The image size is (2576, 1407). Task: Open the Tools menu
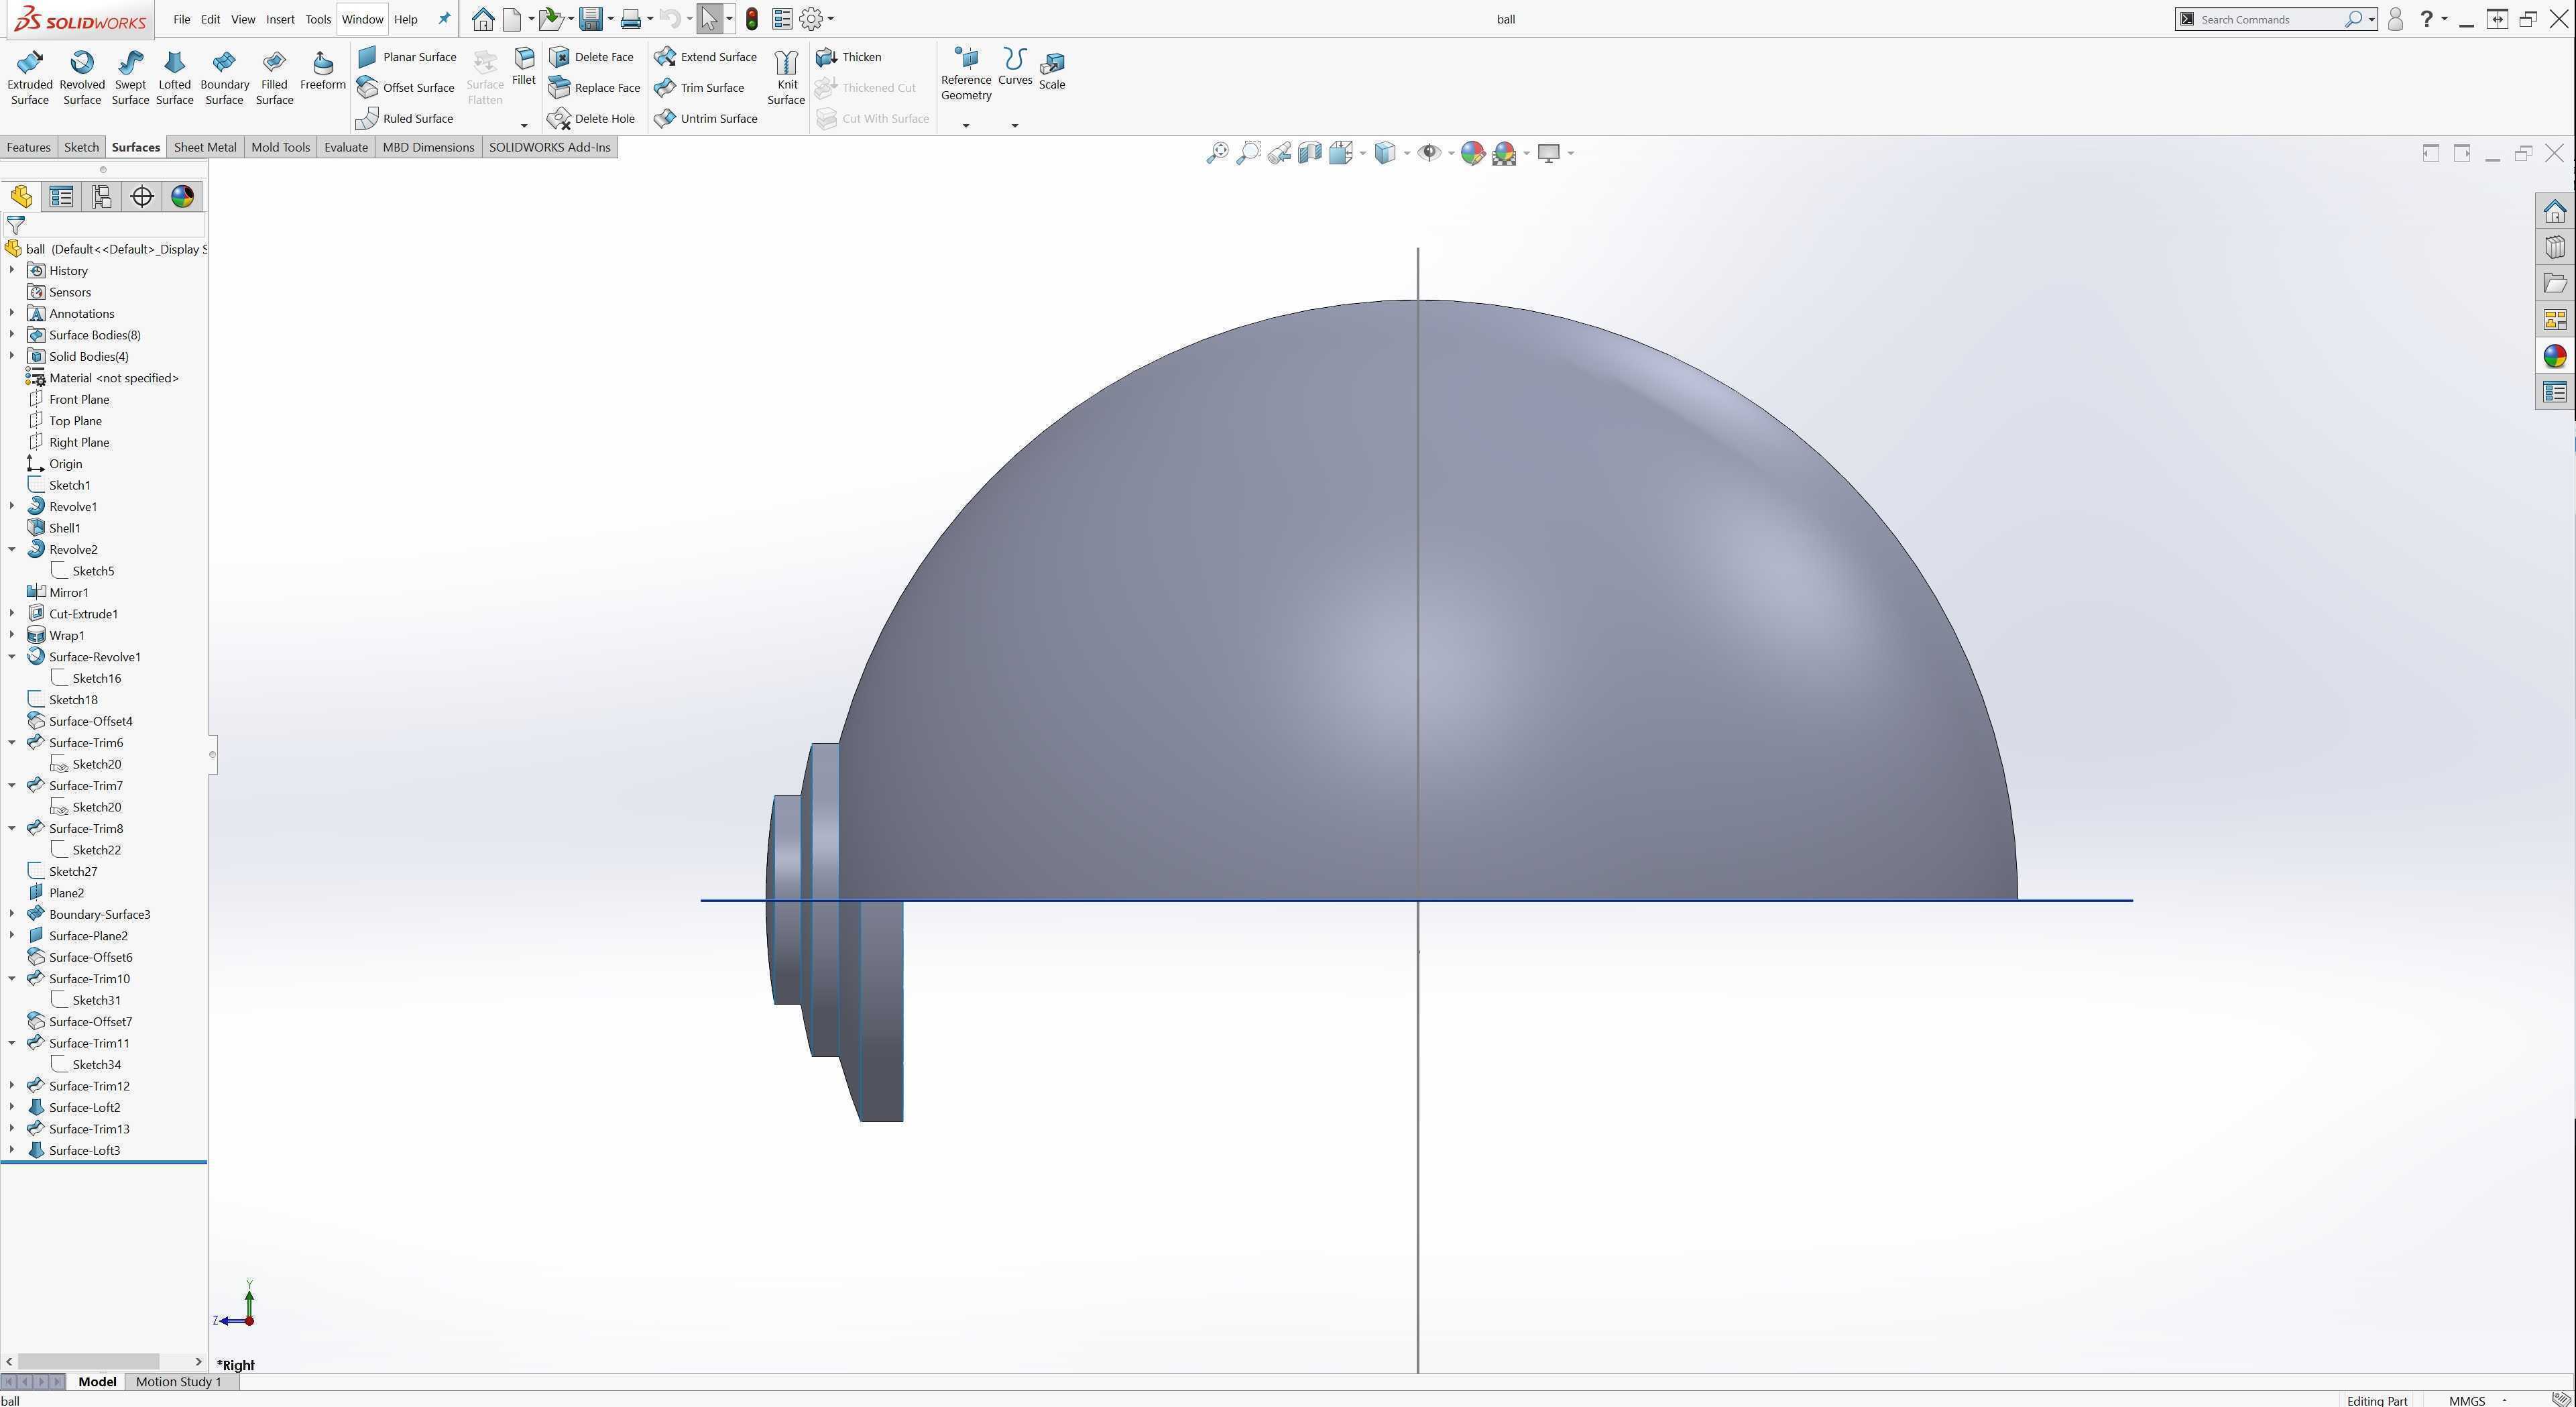[318, 19]
